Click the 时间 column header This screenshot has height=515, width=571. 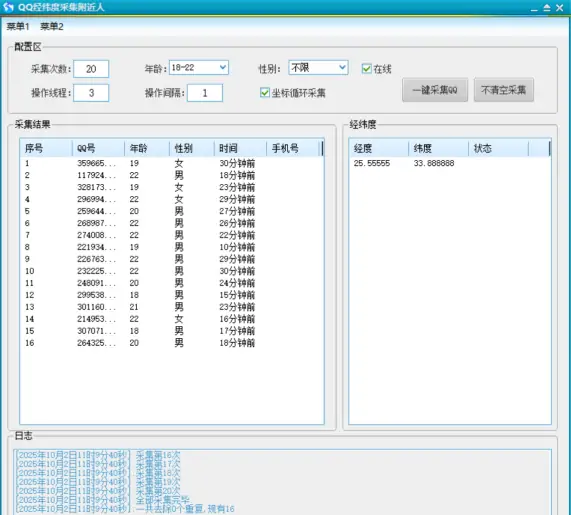tap(240, 148)
